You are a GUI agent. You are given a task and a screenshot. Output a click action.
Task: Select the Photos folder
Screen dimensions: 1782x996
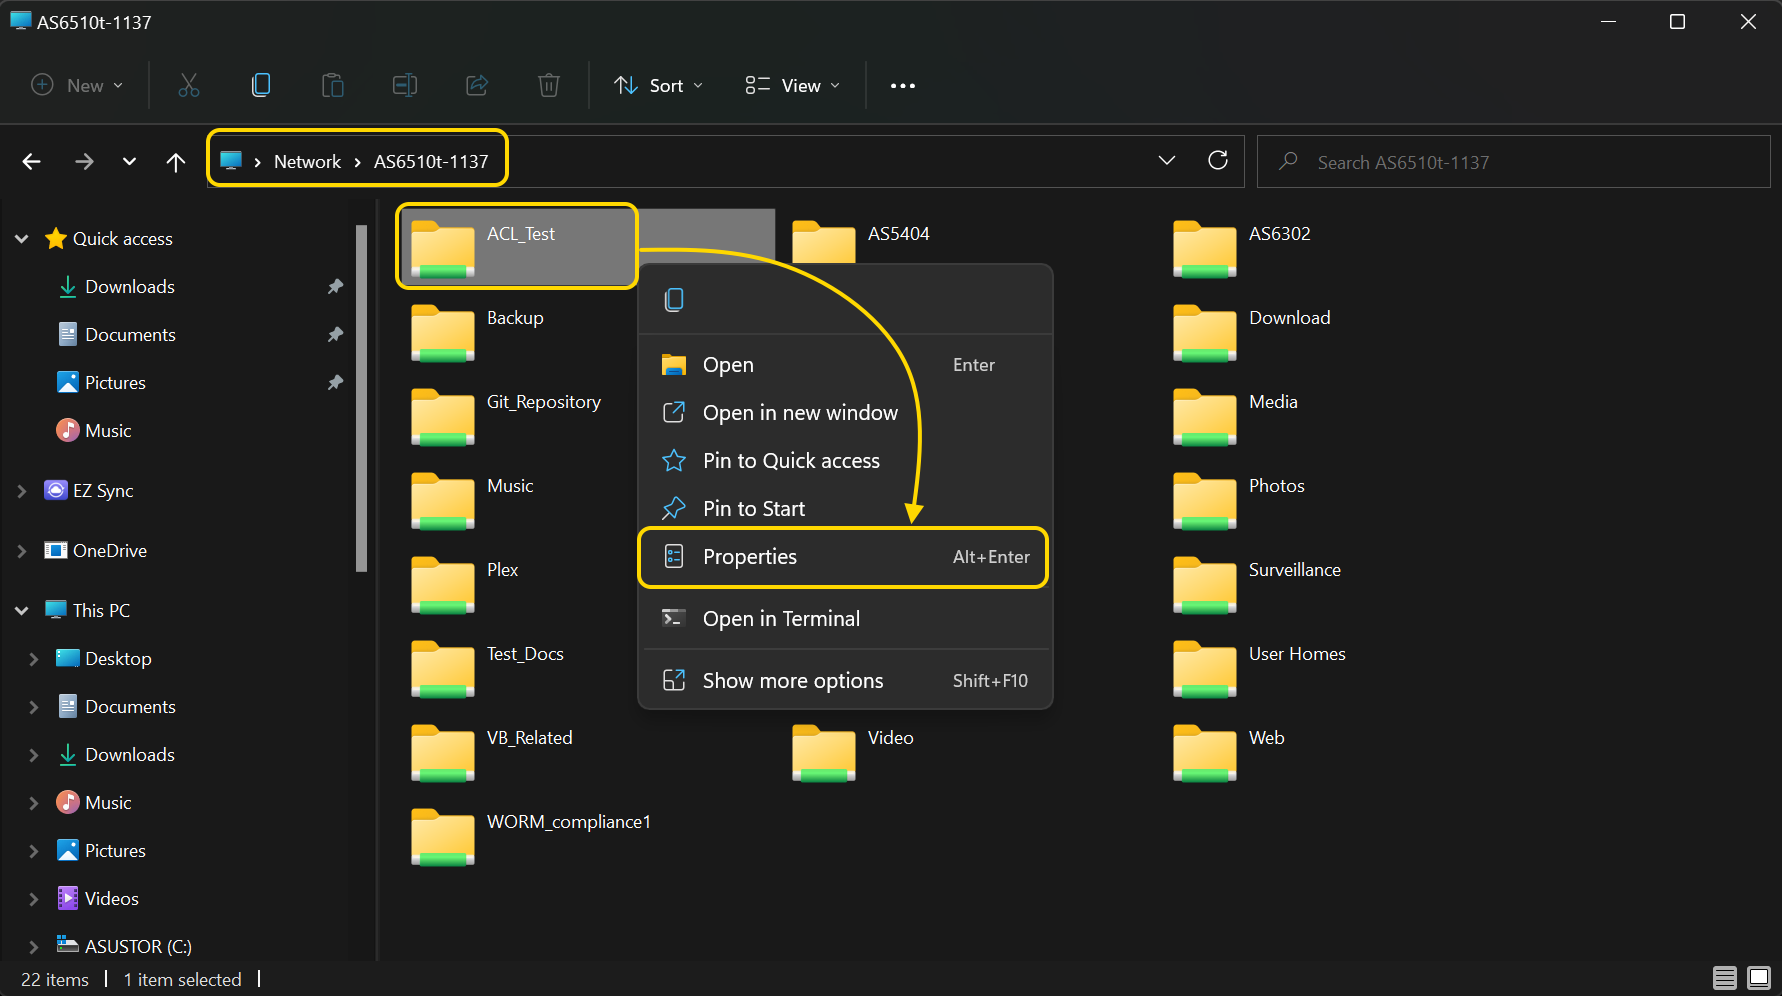[x=1240, y=499]
